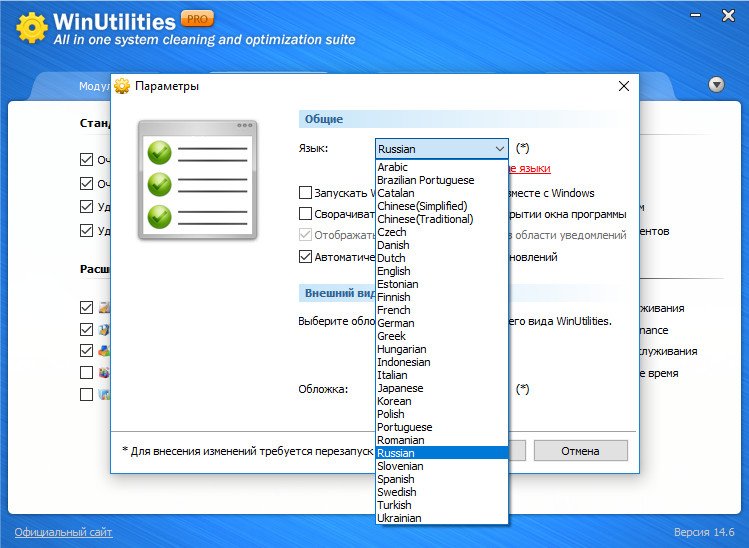Image resolution: width=749 pixels, height=548 pixels.
Task: Toggle 'Запускать' with Windows checkbox
Action: click(305, 193)
